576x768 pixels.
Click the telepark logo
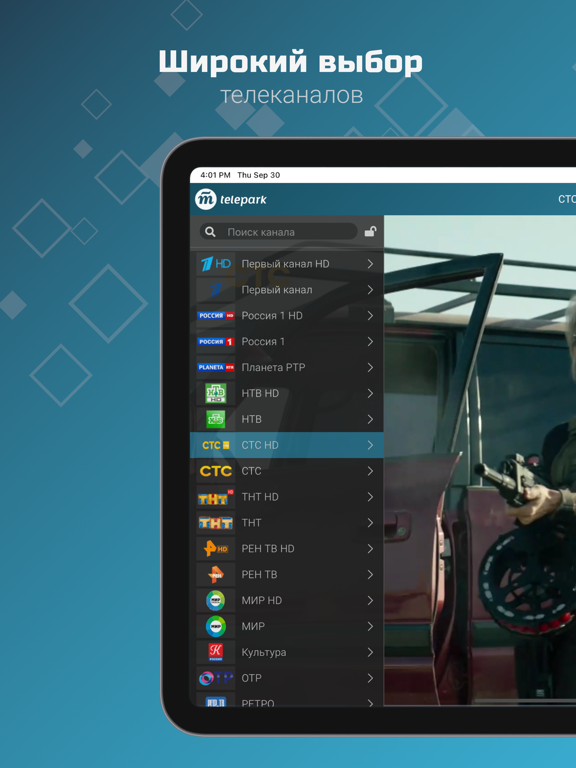tap(231, 199)
